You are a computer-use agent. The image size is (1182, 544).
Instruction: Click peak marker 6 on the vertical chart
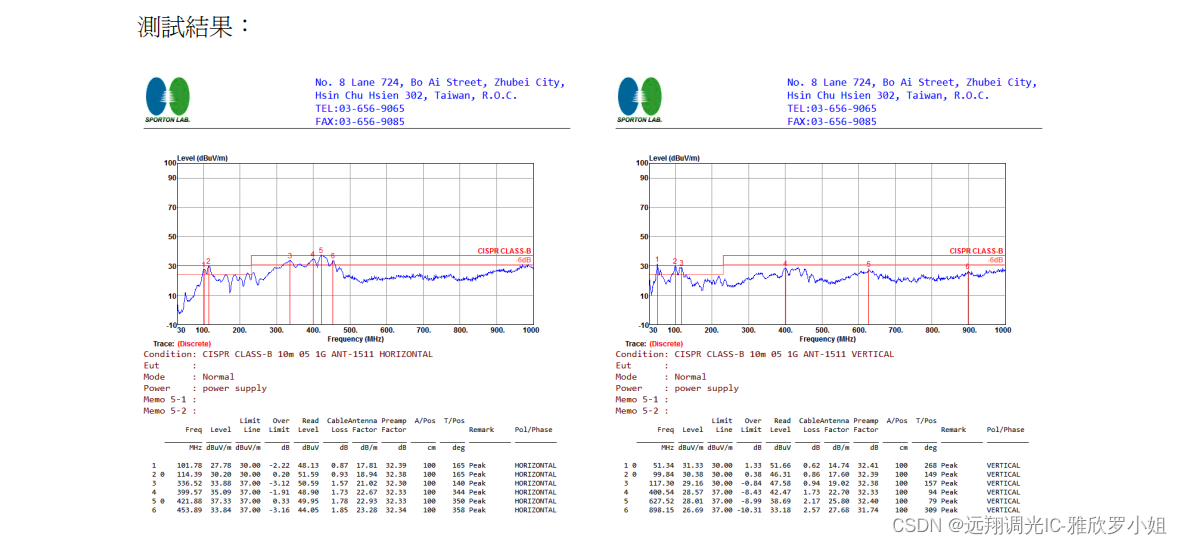tap(968, 267)
